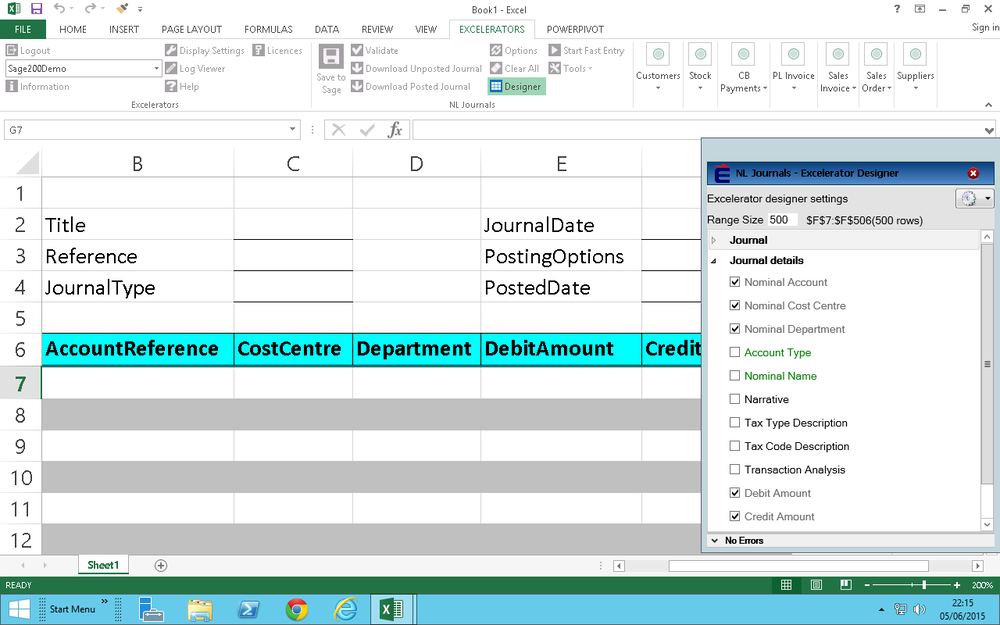Click Download Unposted Journal
Screen dimensions: 1000x625
coord(416,68)
